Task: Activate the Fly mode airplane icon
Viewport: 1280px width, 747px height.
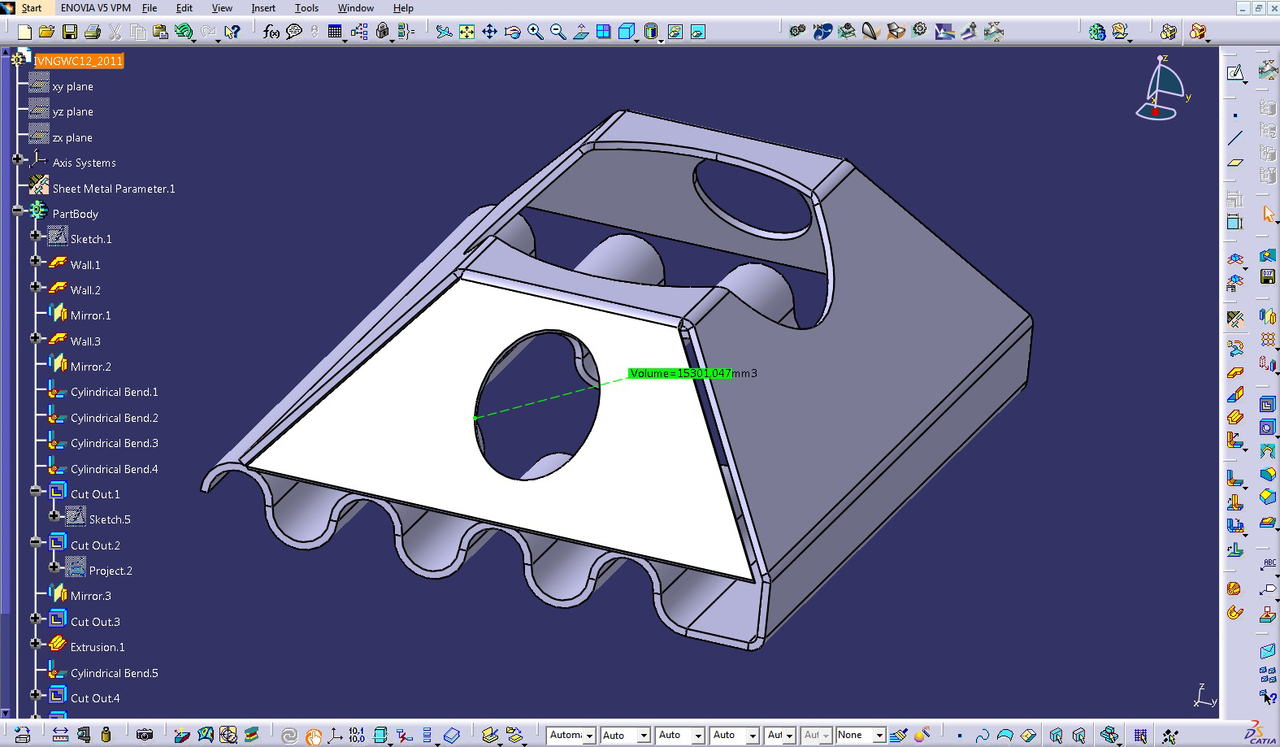Action: [444, 32]
